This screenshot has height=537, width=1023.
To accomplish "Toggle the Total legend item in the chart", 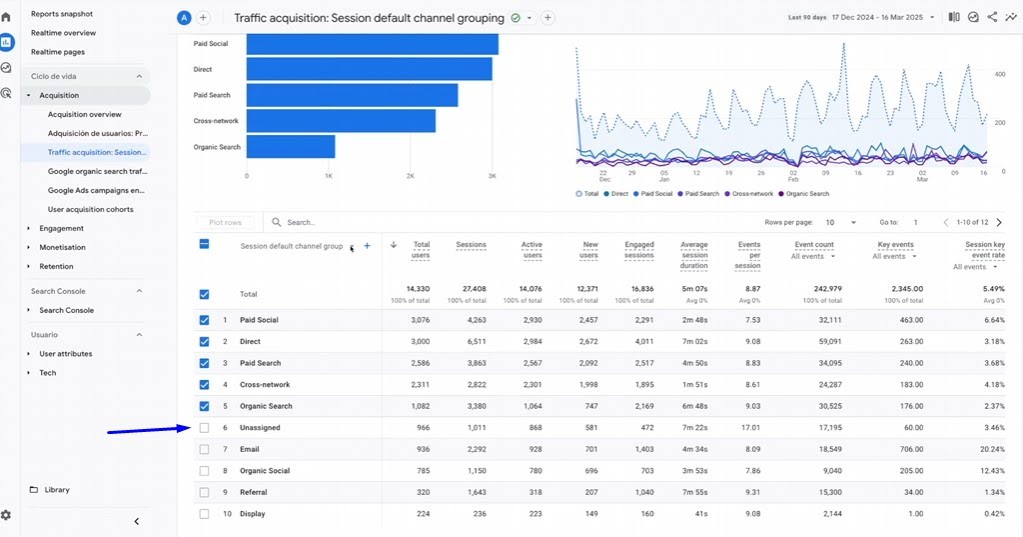I will point(587,194).
